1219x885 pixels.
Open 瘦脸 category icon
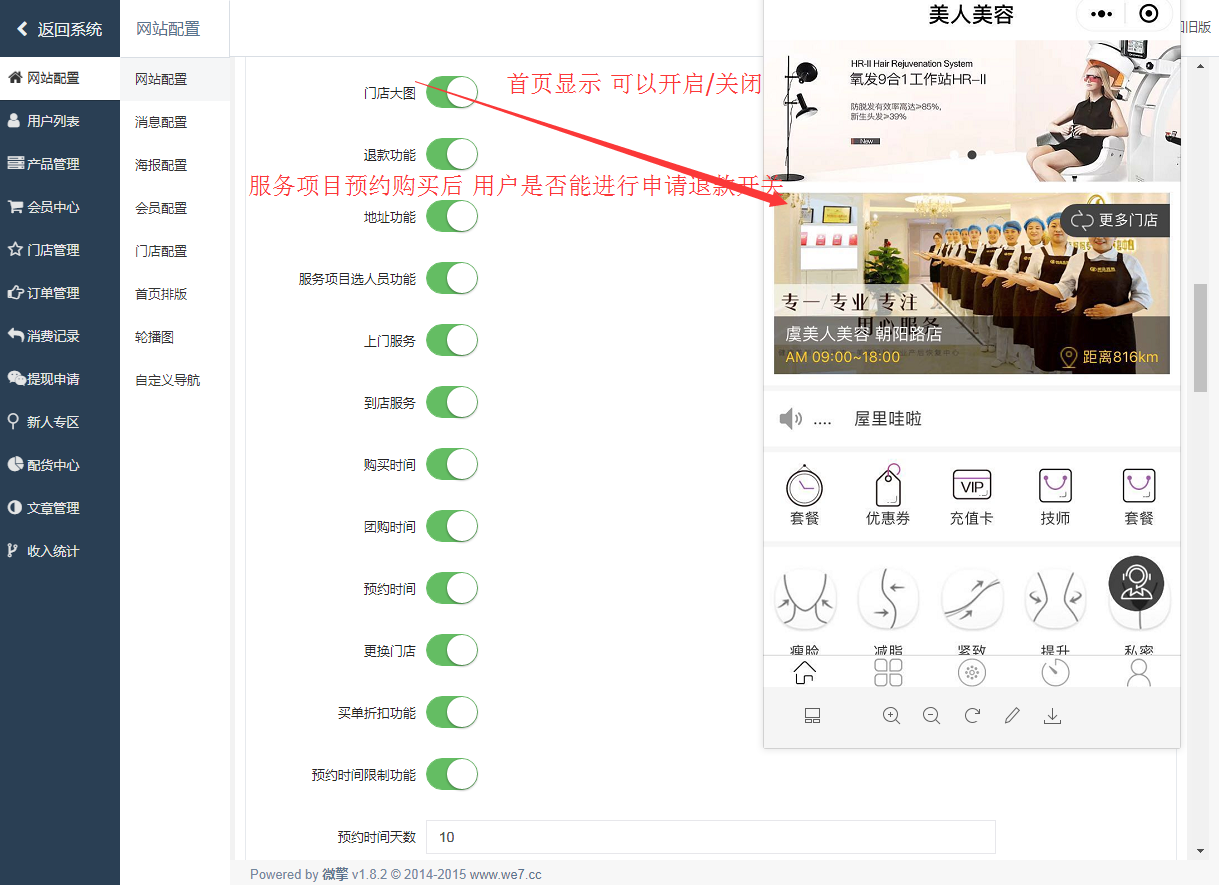pos(805,600)
